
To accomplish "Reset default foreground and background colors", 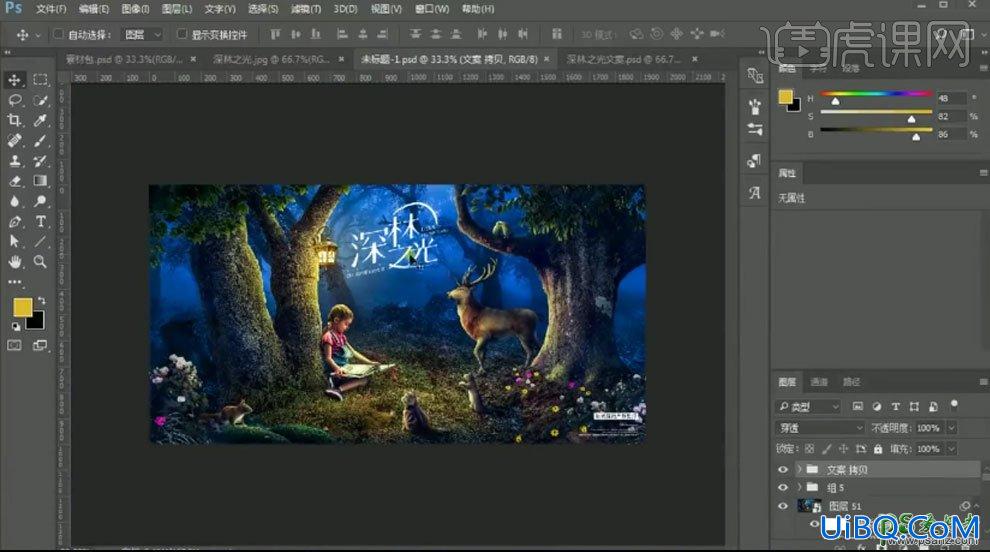I will coord(16,327).
